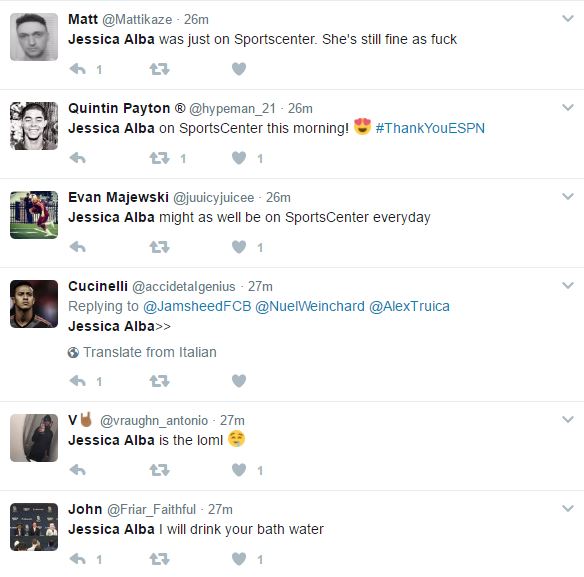Open the #ThankYouESPN hashtag

tap(430, 128)
